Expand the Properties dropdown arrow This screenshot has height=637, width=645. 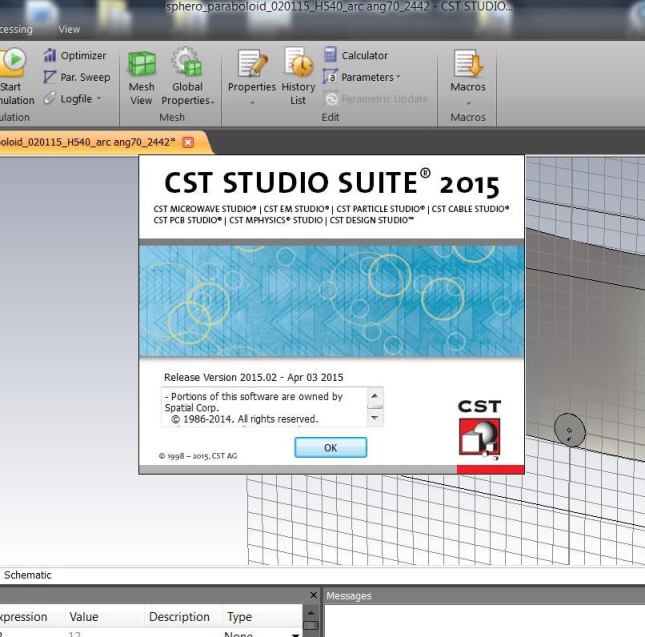pos(252,102)
